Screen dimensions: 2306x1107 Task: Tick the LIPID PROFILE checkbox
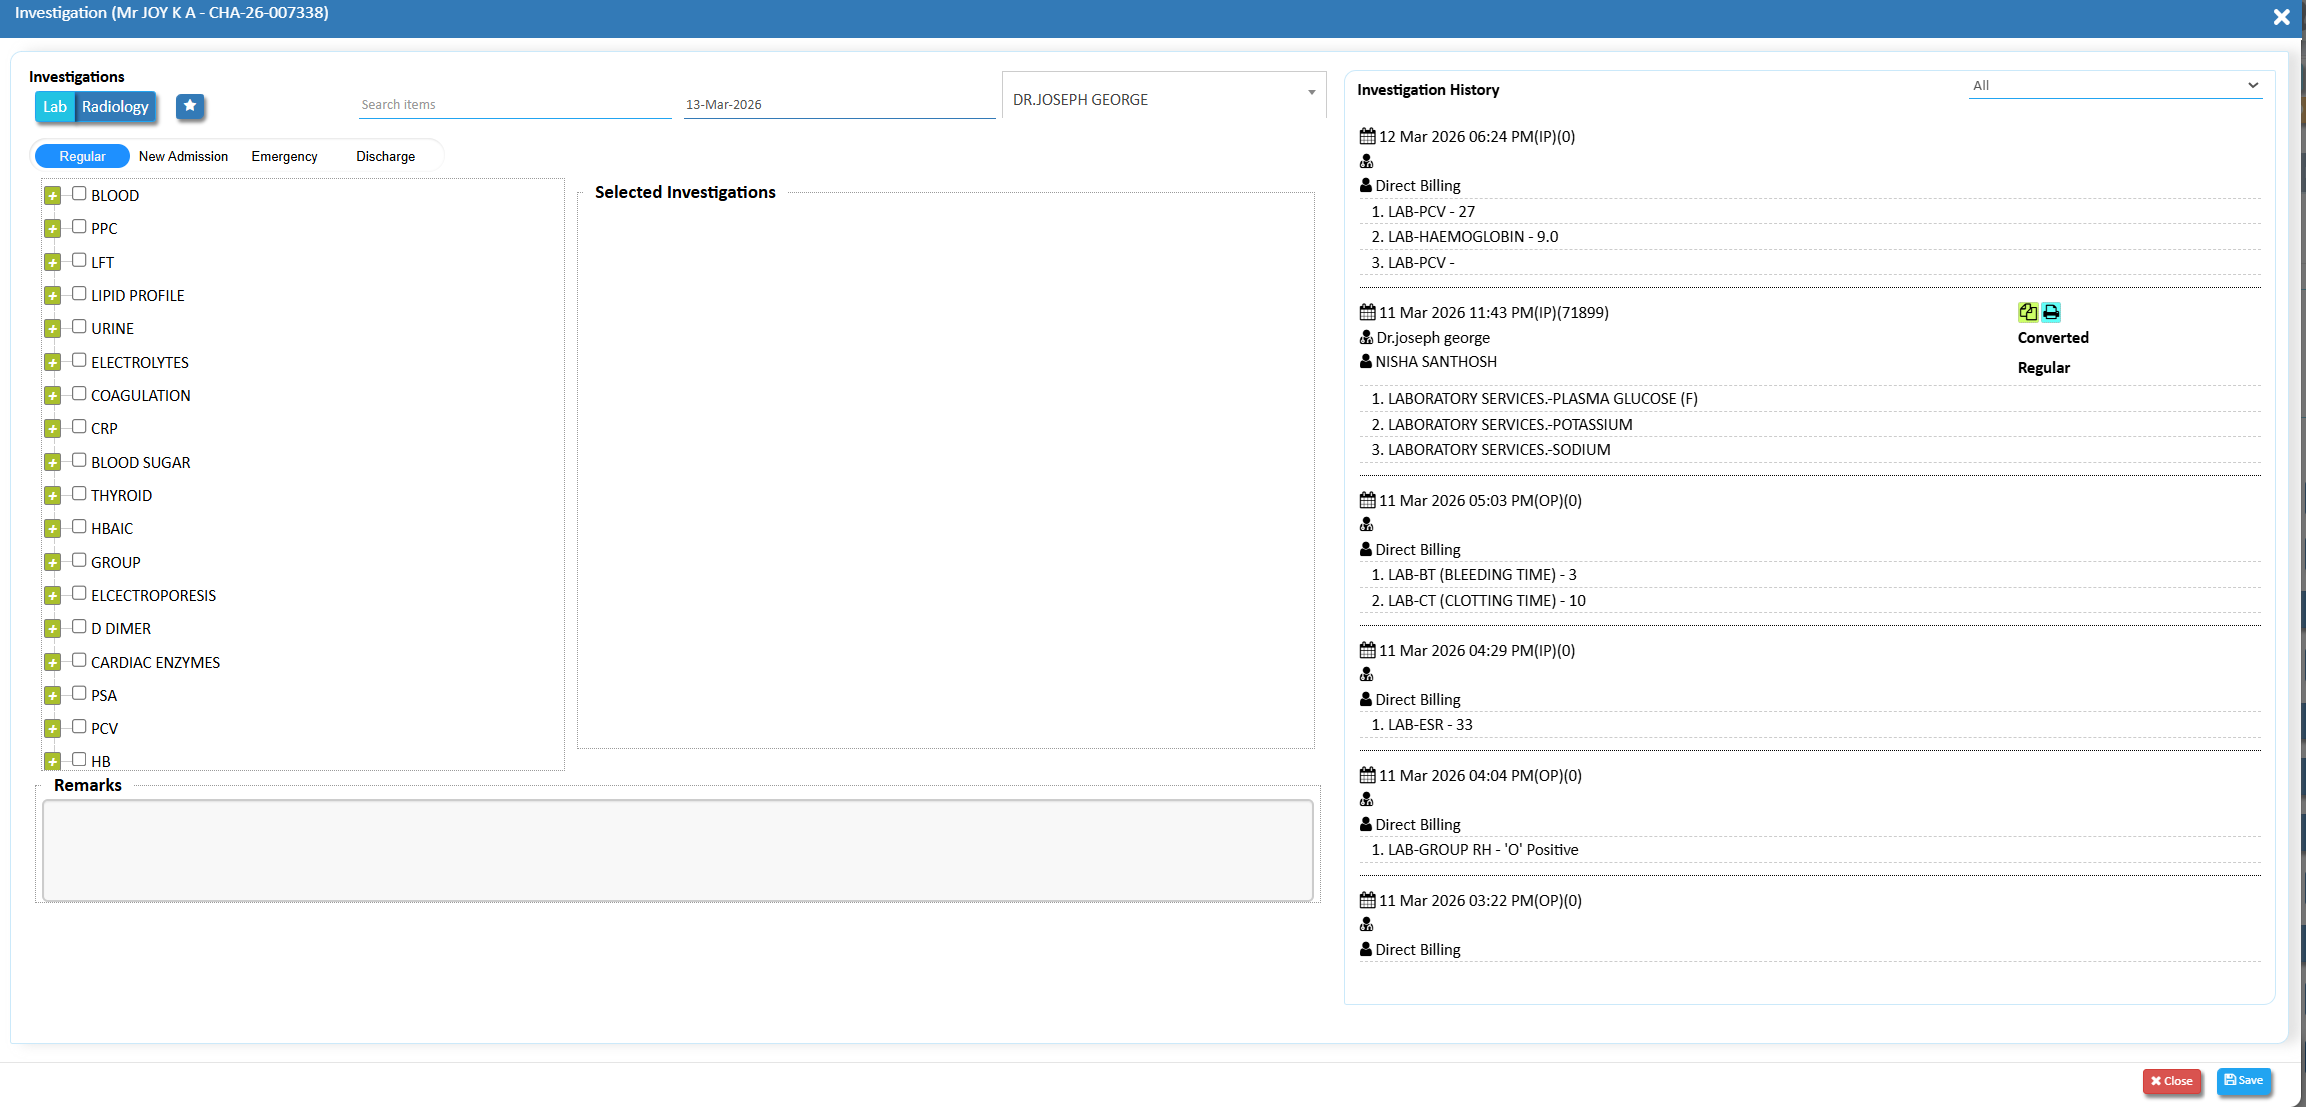coord(79,294)
